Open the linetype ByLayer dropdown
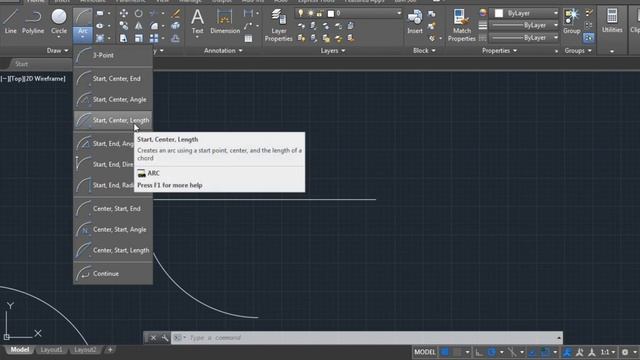 point(524,38)
